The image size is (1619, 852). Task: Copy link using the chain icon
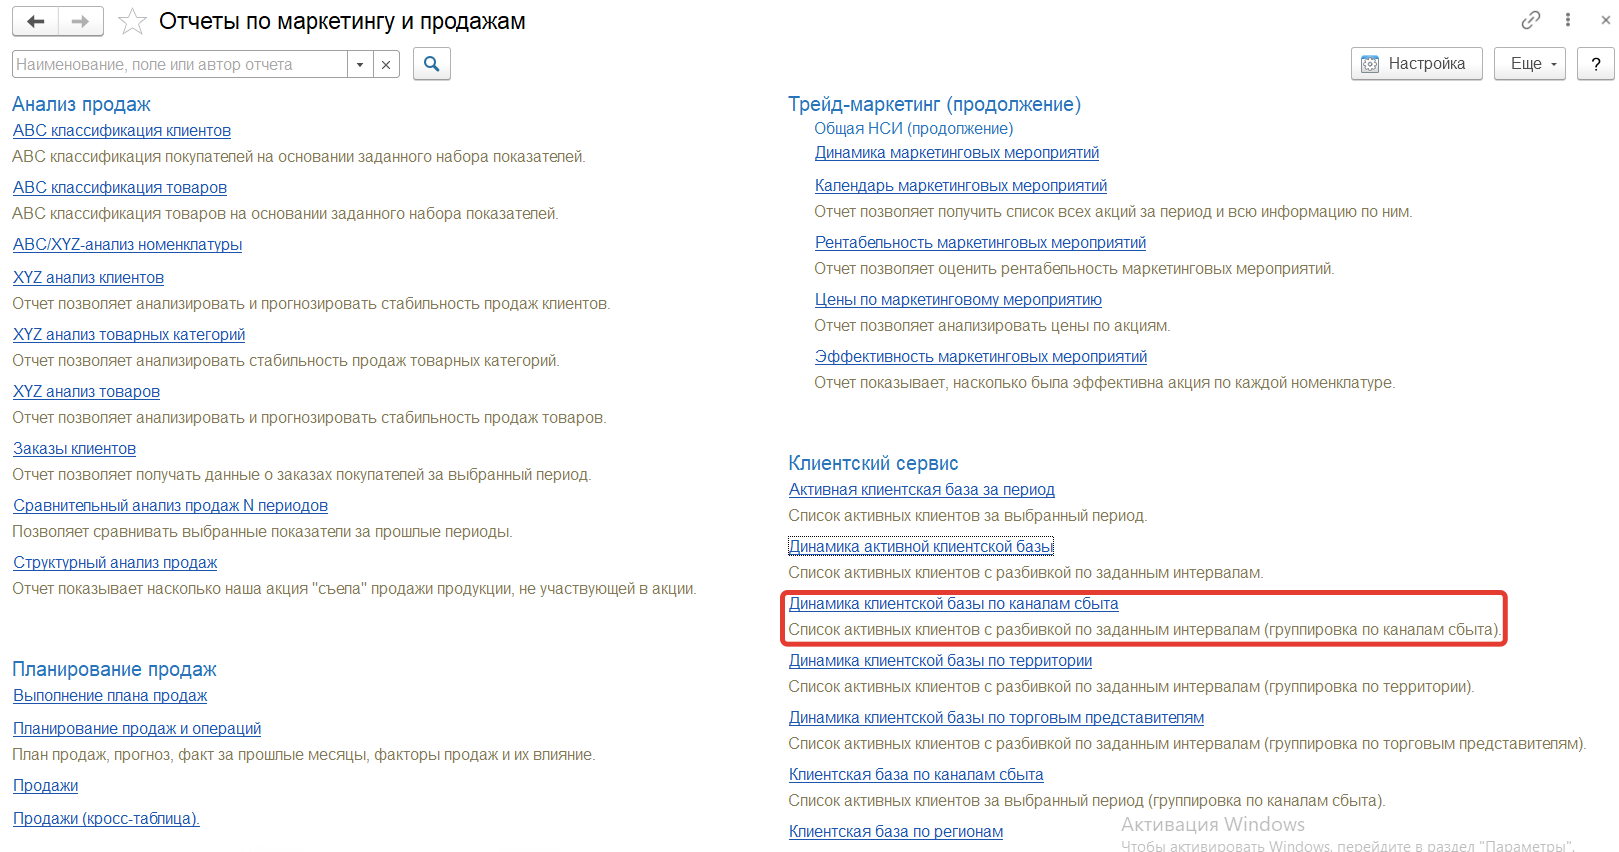click(x=1530, y=20)
